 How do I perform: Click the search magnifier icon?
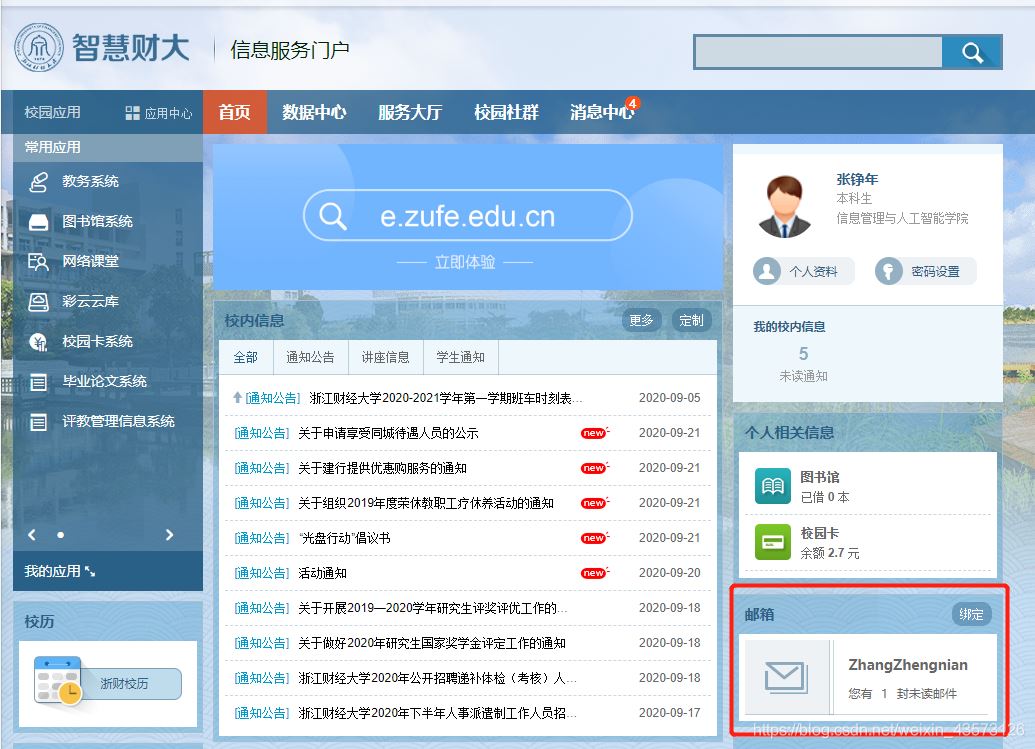pyautogui.click(x=972, y=51)
